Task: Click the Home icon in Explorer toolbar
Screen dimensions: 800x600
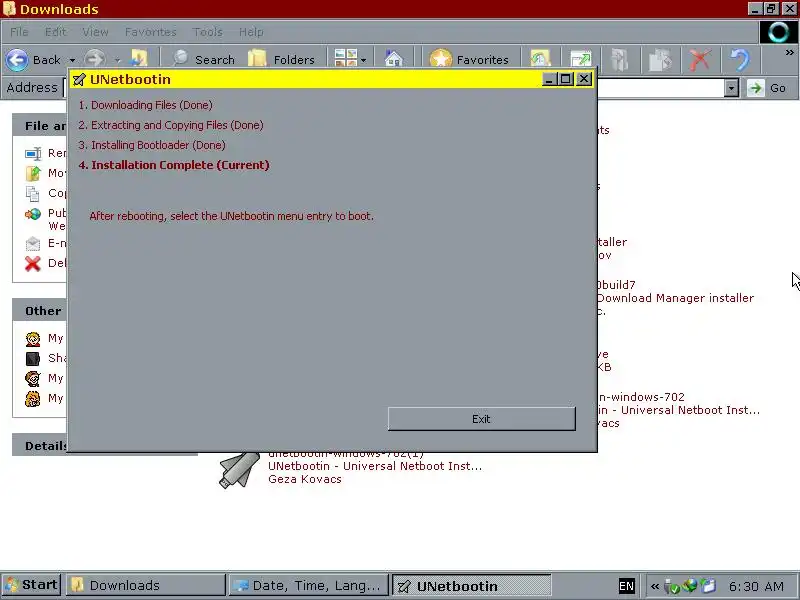Action: [394, 59]
